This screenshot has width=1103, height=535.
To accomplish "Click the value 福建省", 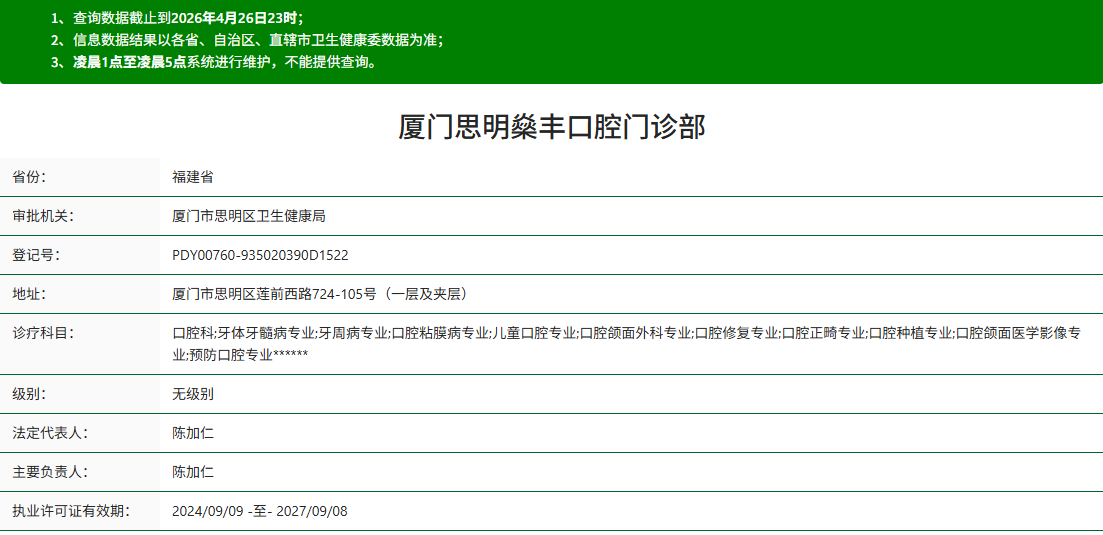I will click(x=193, y=177).
